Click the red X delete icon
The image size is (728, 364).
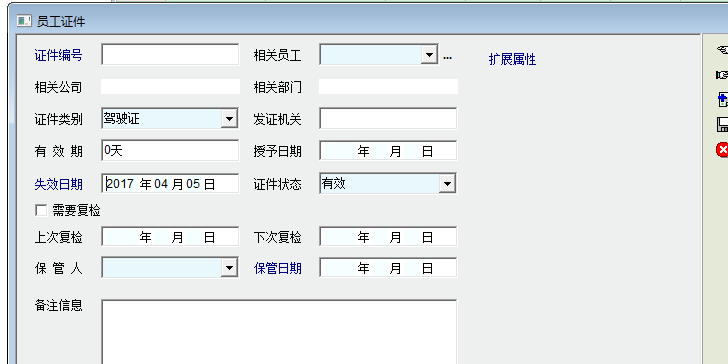pos(723,150)
